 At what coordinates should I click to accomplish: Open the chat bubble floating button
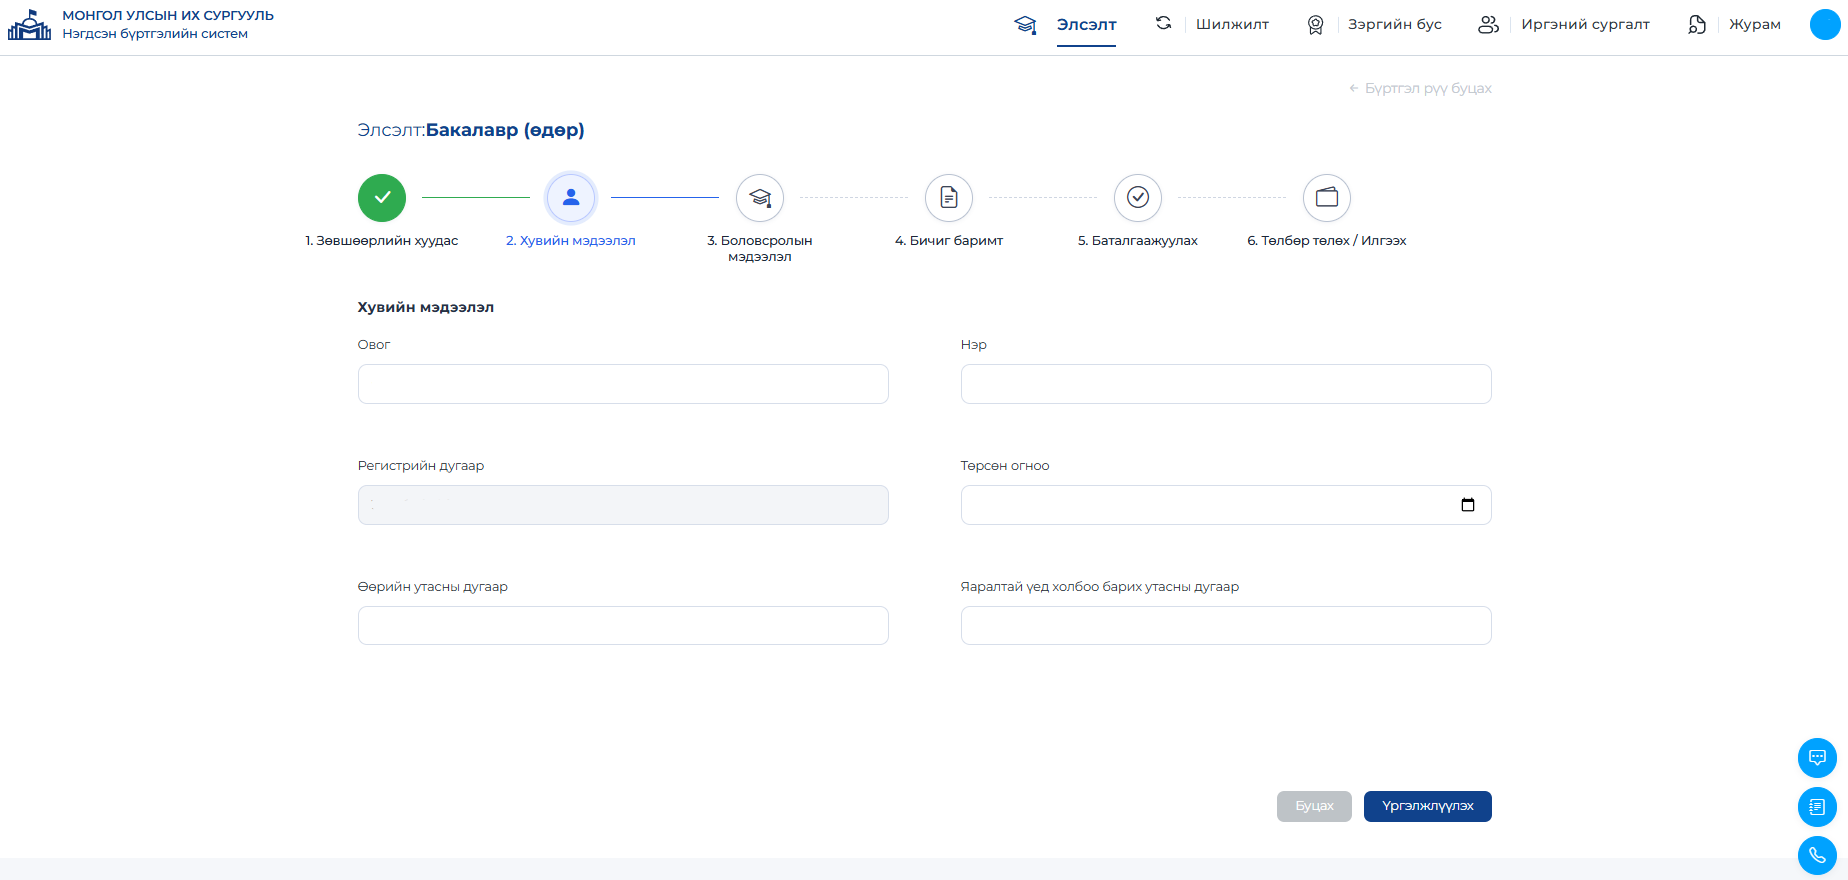[x=1817, y=758]
